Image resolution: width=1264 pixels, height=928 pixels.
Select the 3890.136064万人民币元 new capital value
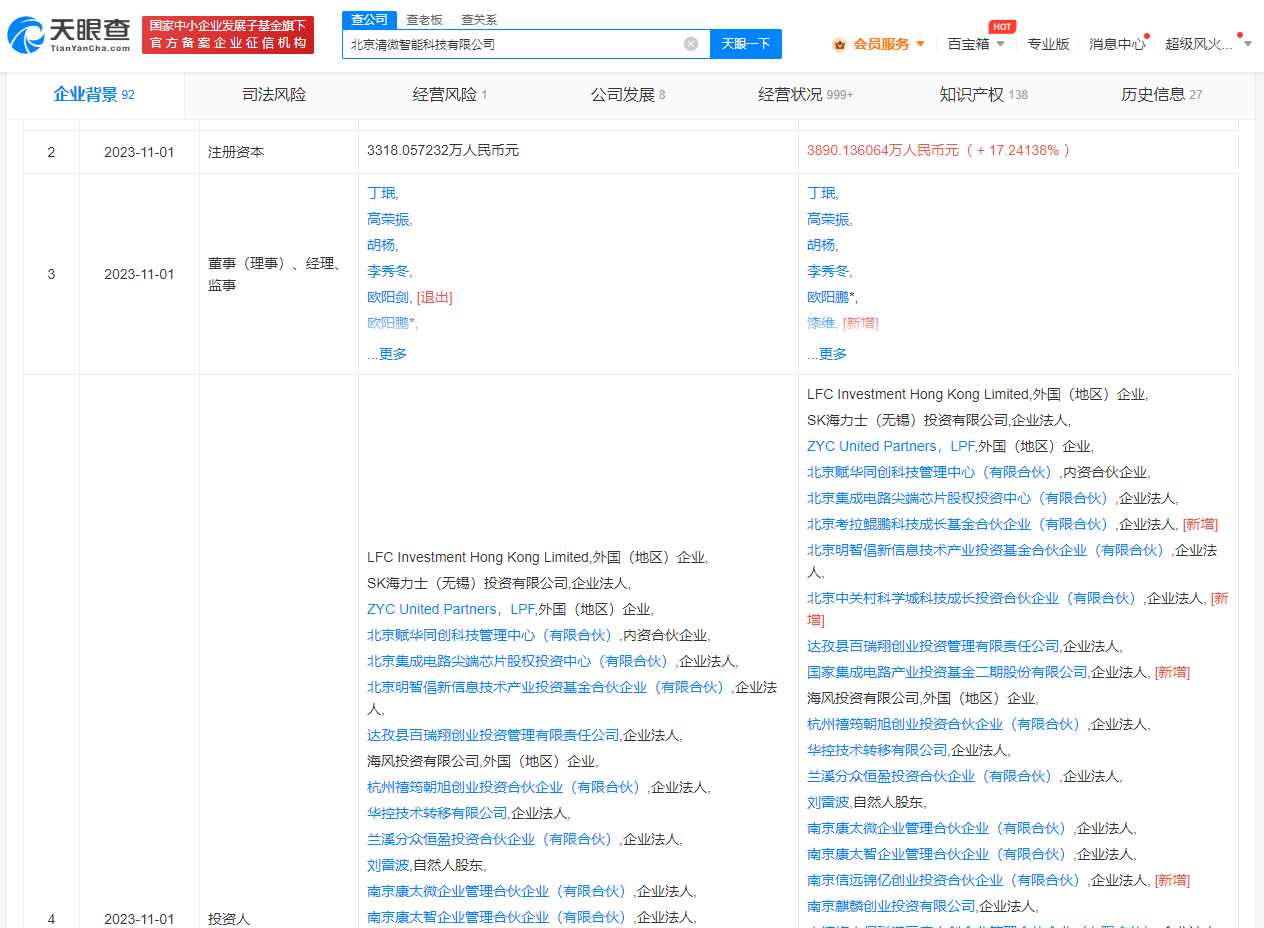coord(882,150)
